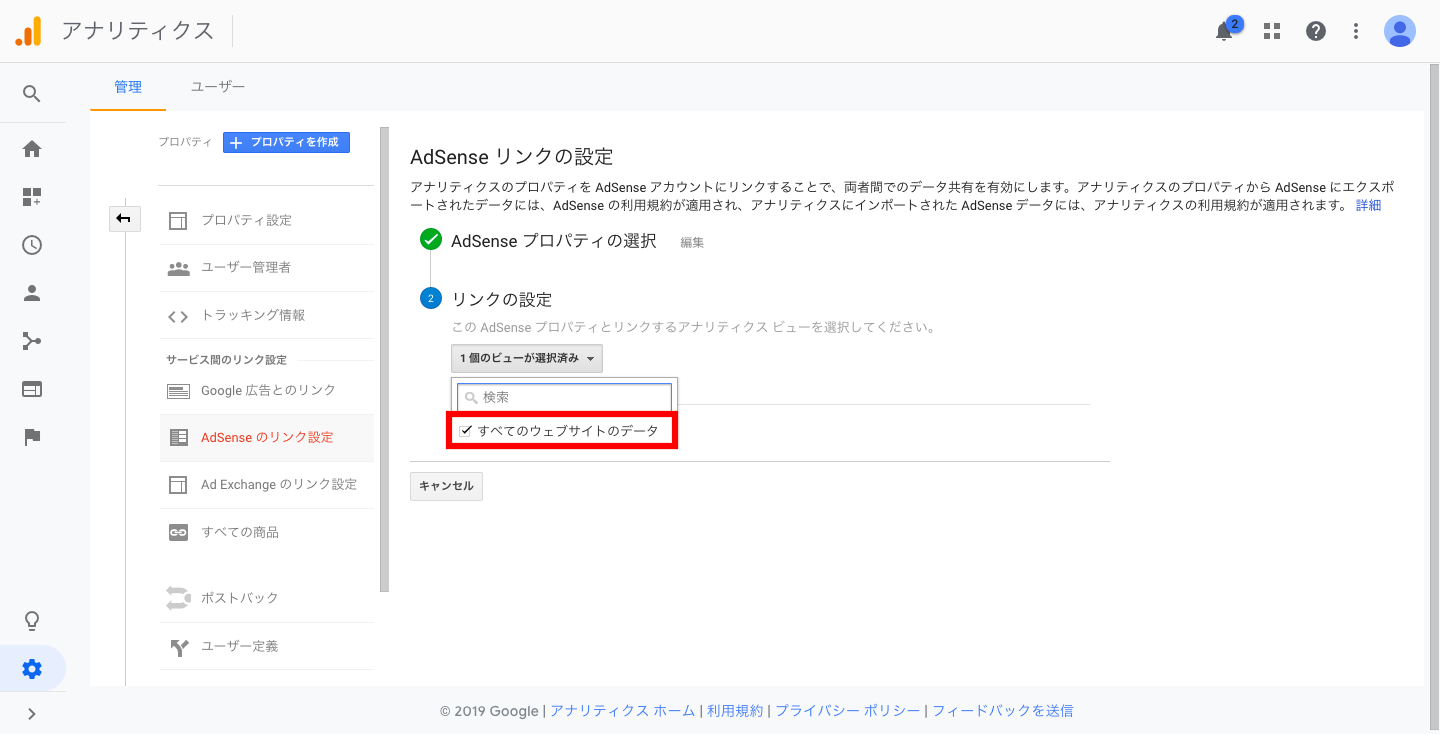Click the search magnifier in sidebar
This screenshot has width=1440, height=734.
pyautogui.click(x=32, y=94)
